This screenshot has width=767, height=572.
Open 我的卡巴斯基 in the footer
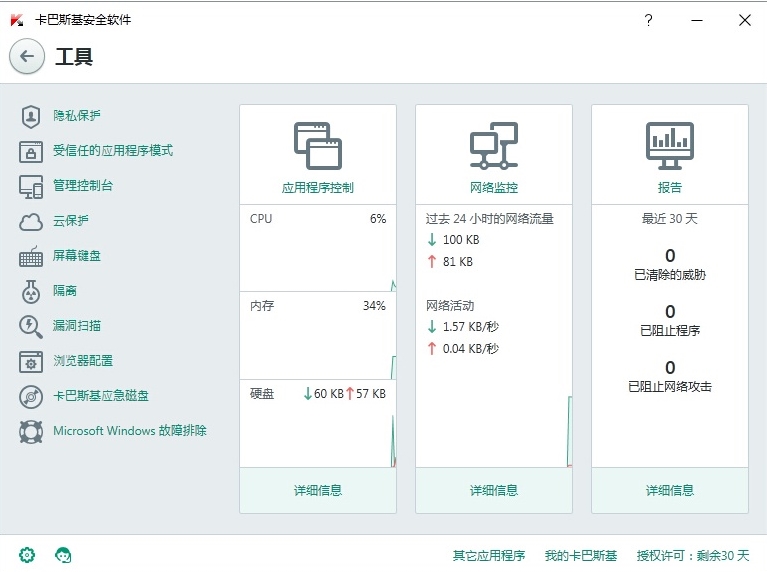point(581,555)
